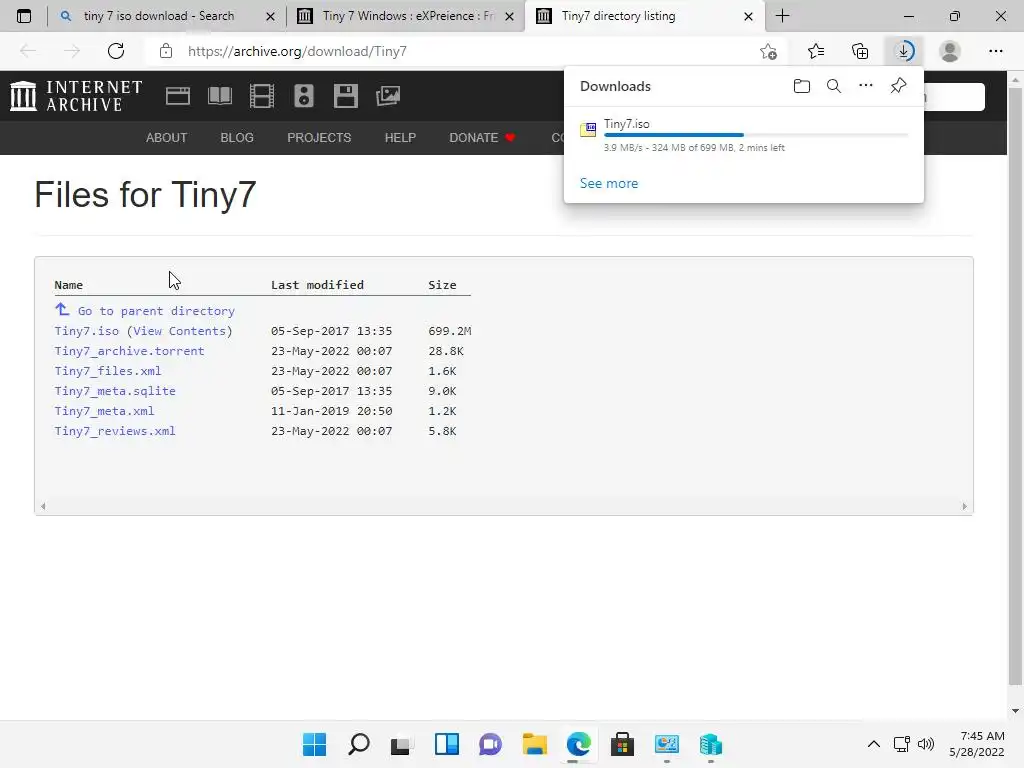Open the DONATE menu item

(x=482, y=138)
